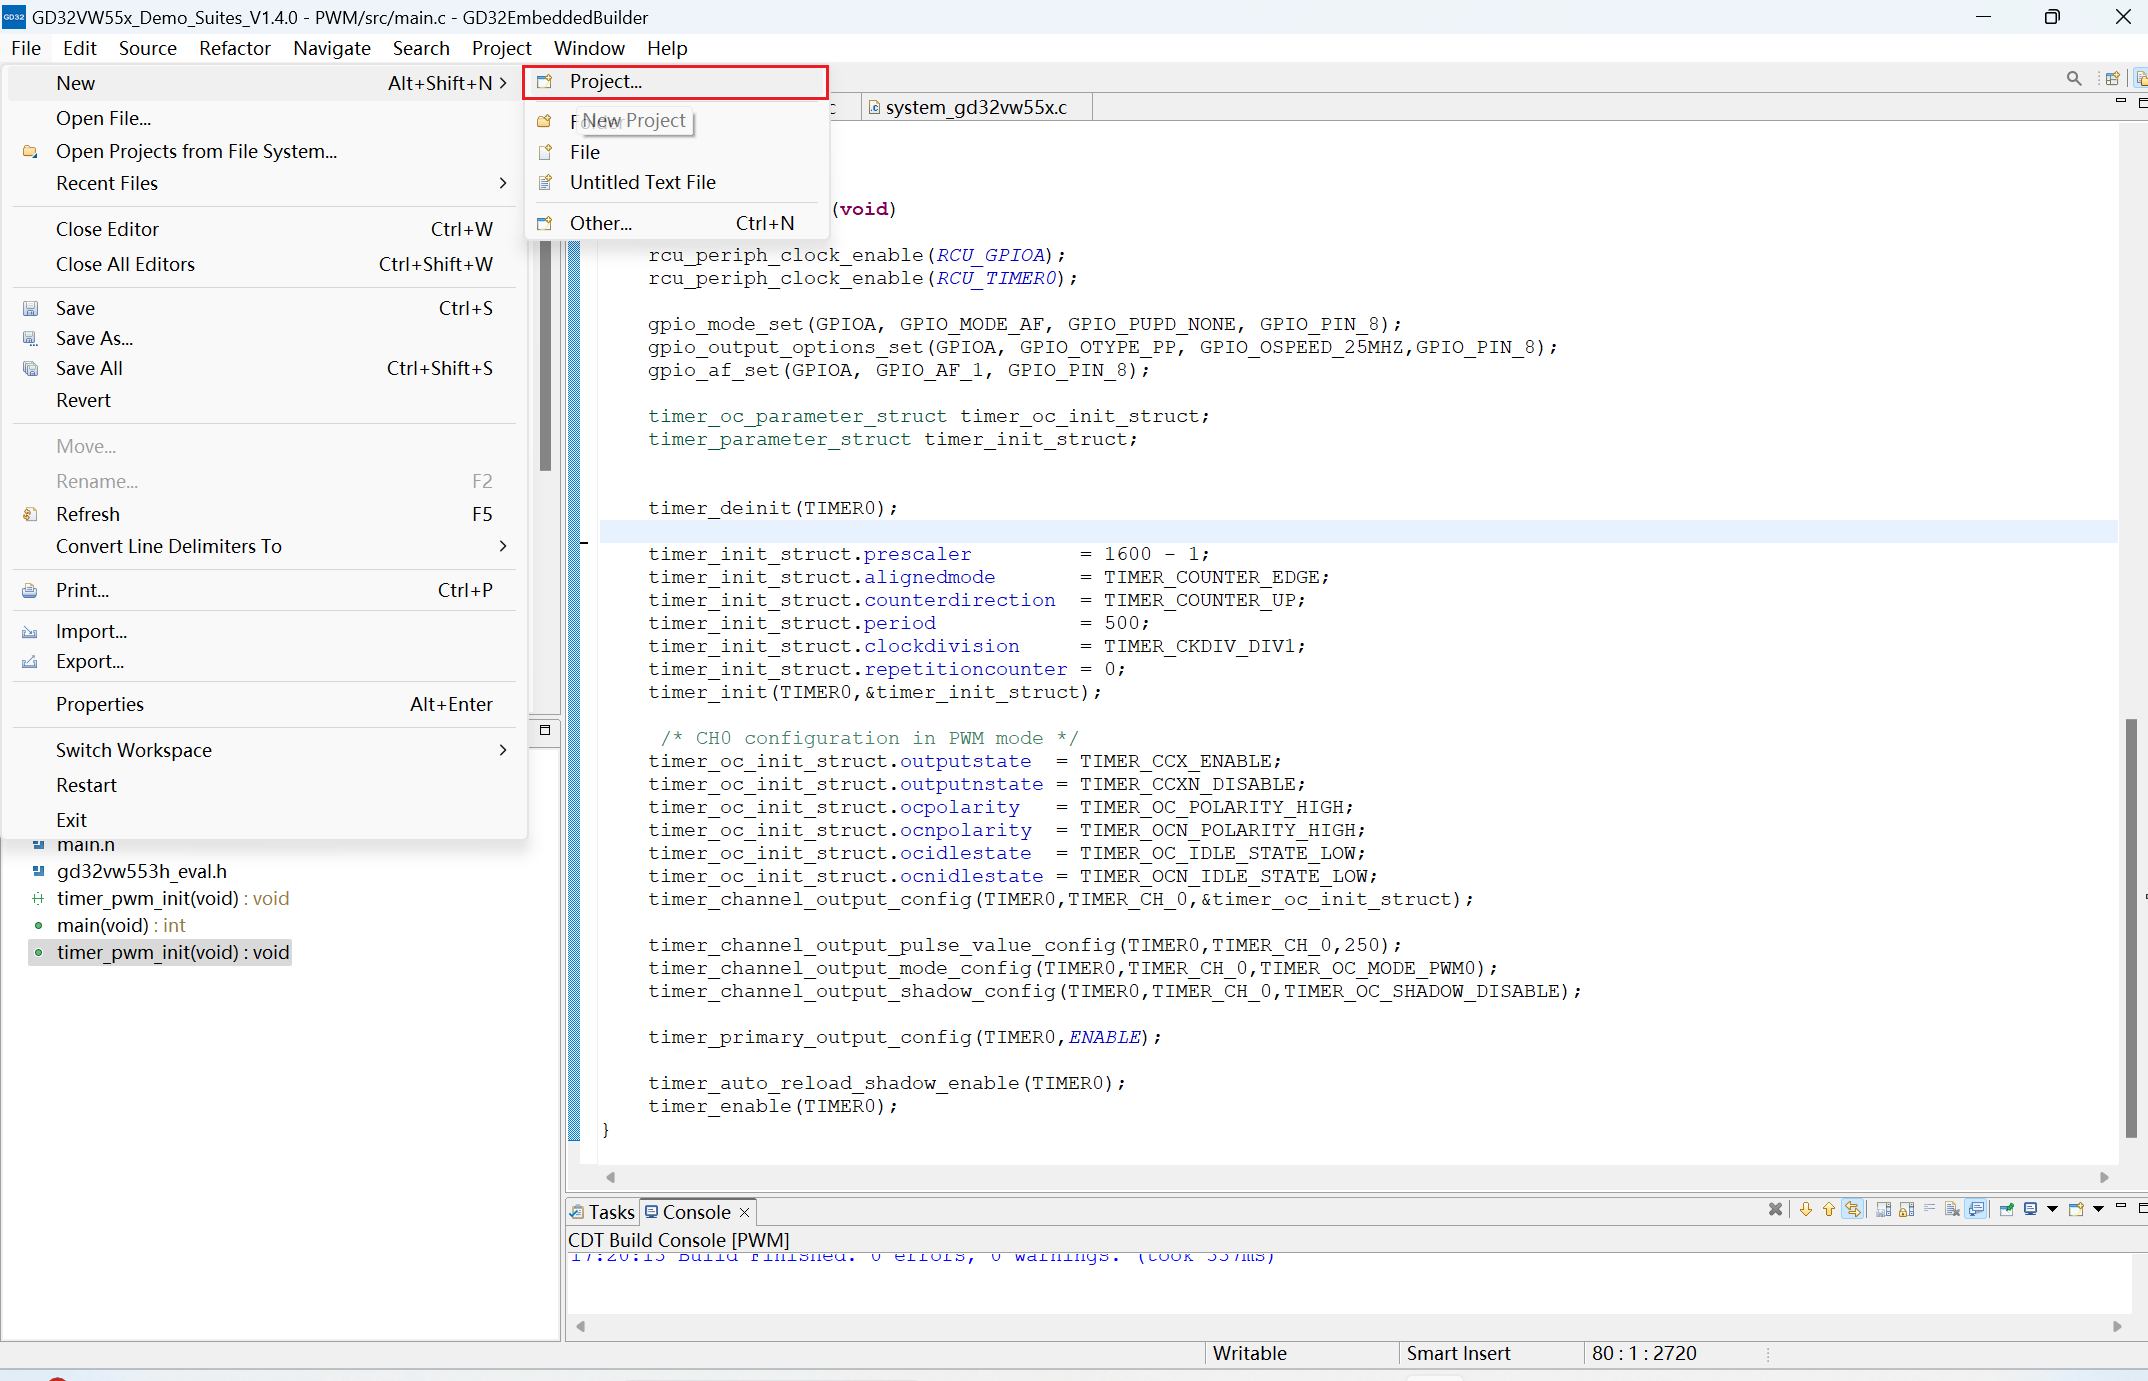
Task: Click the Open Console icon
Action: point(2076,1209)
